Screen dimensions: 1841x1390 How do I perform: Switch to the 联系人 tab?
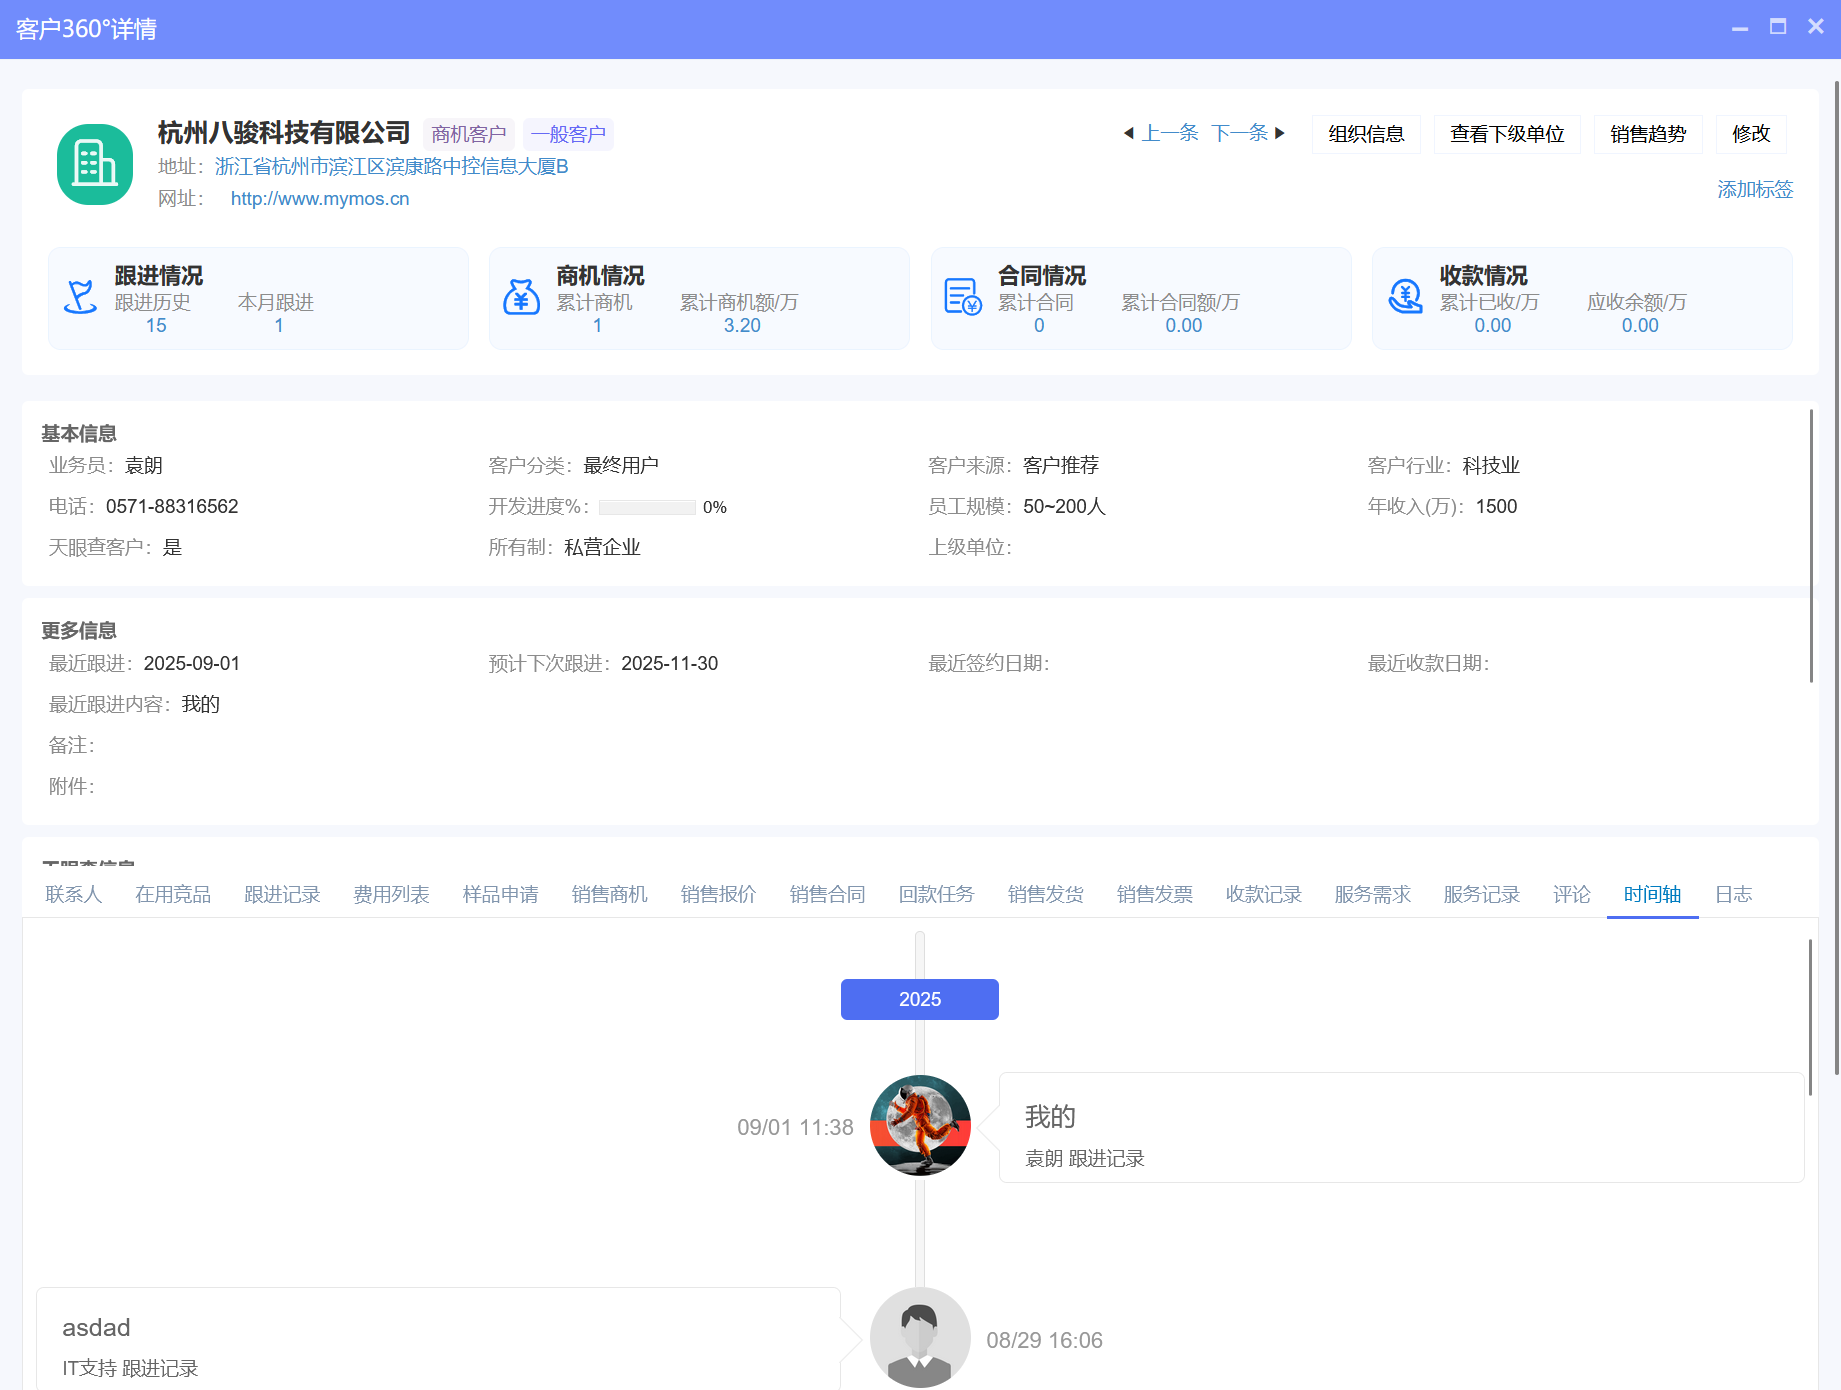click(x=73, y=894)
